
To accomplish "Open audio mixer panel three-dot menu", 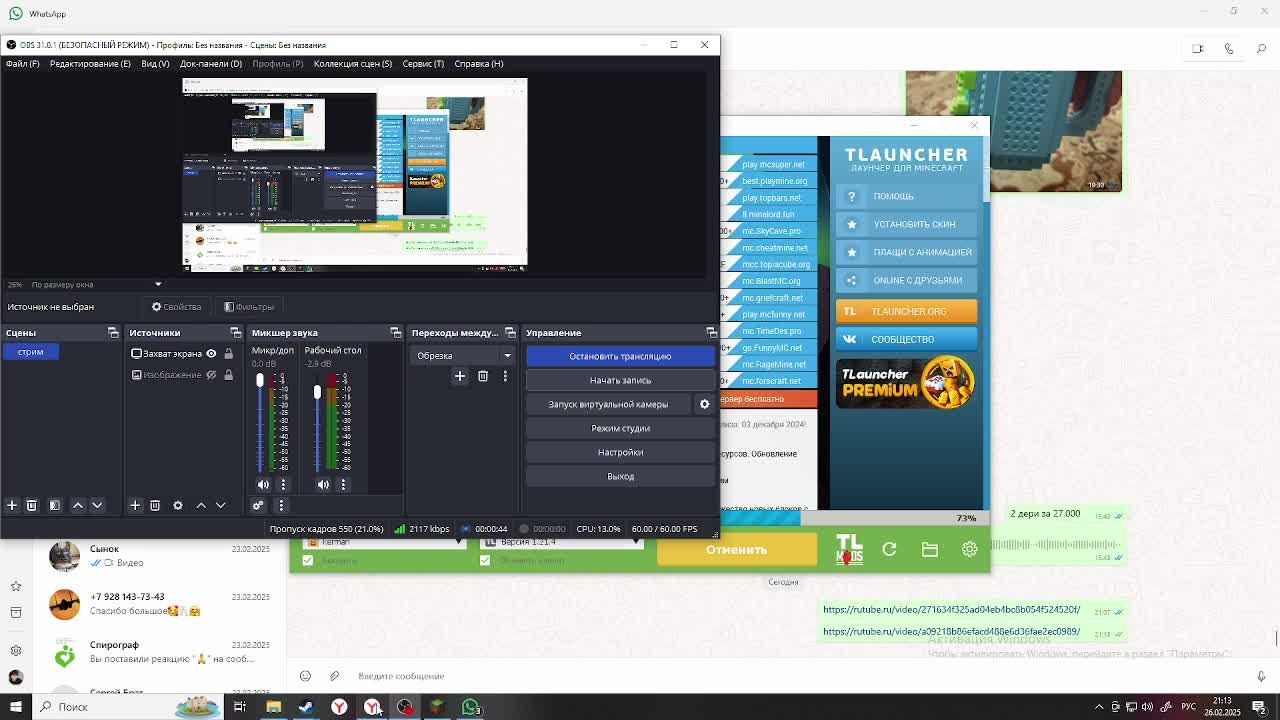I will click(x=281, y=505).
